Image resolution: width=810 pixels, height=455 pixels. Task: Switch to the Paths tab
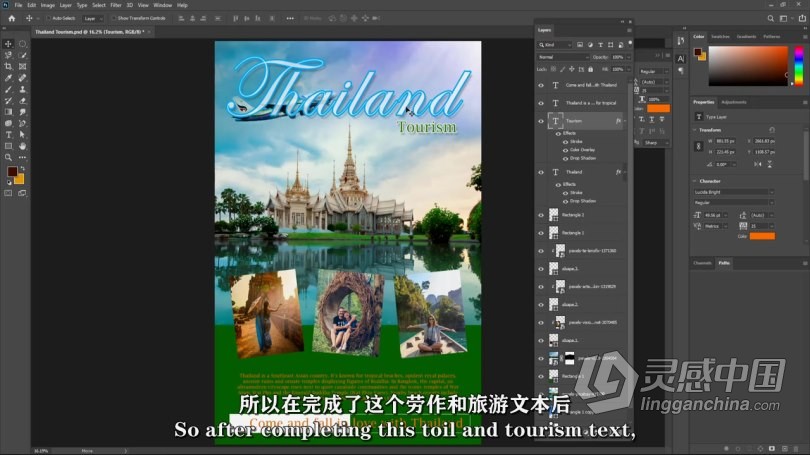(724, 263)
